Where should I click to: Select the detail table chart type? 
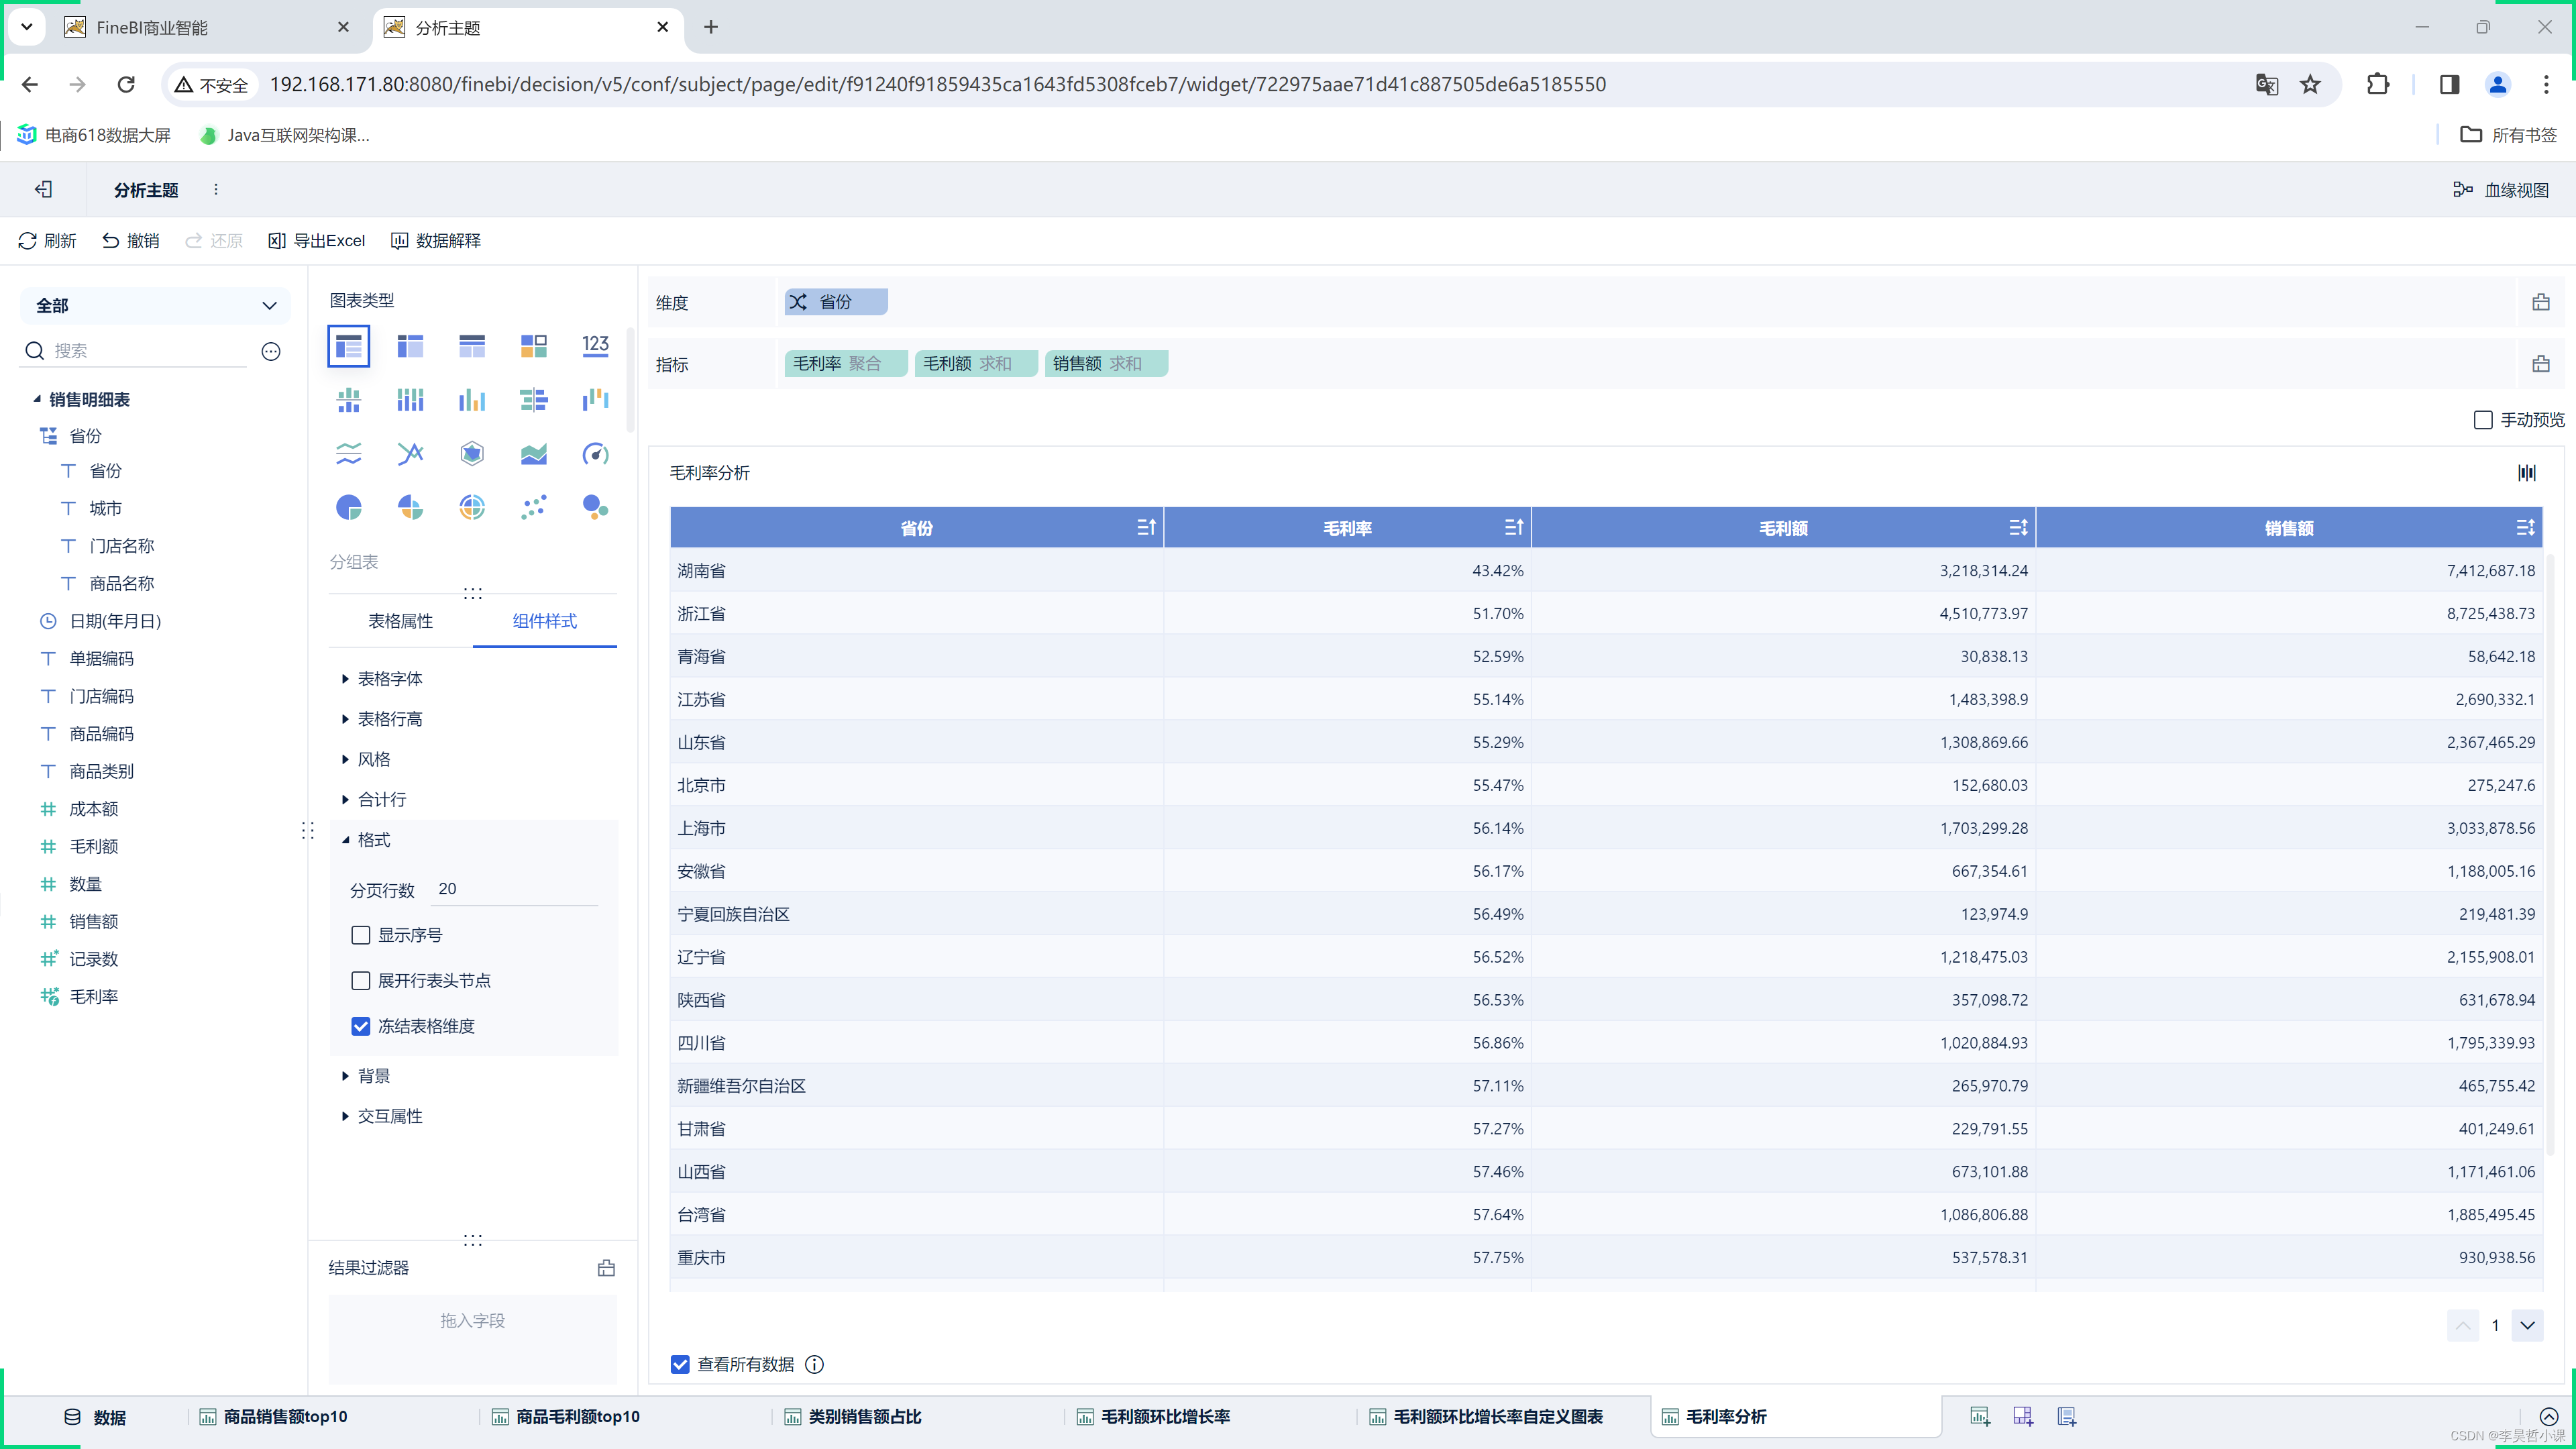click(472, 346)
